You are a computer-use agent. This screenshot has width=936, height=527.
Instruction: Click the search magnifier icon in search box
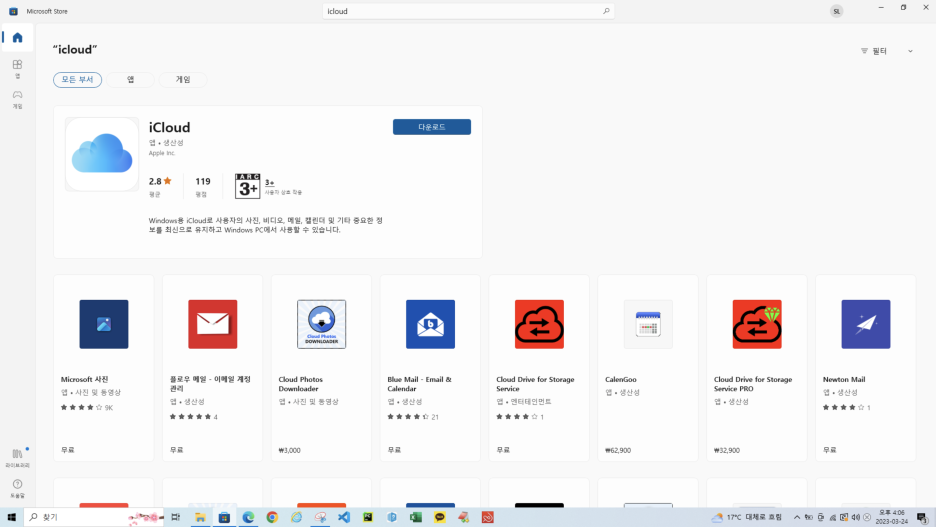pos(606,11)
